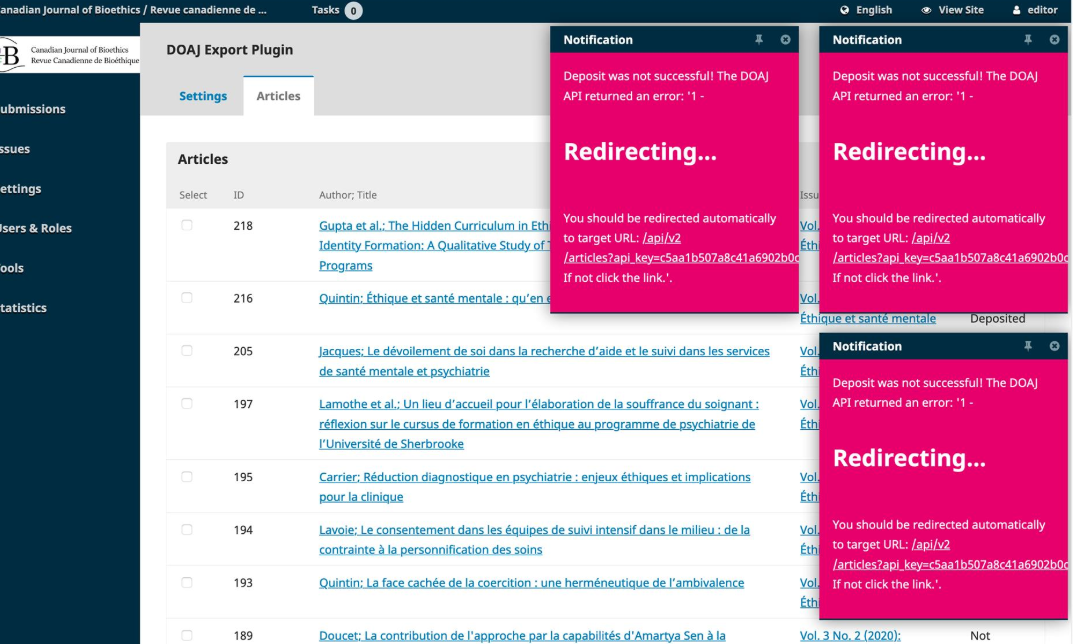Click the ID 218 cell
The height and width of the screenshot is (644, 1073).
243,226
